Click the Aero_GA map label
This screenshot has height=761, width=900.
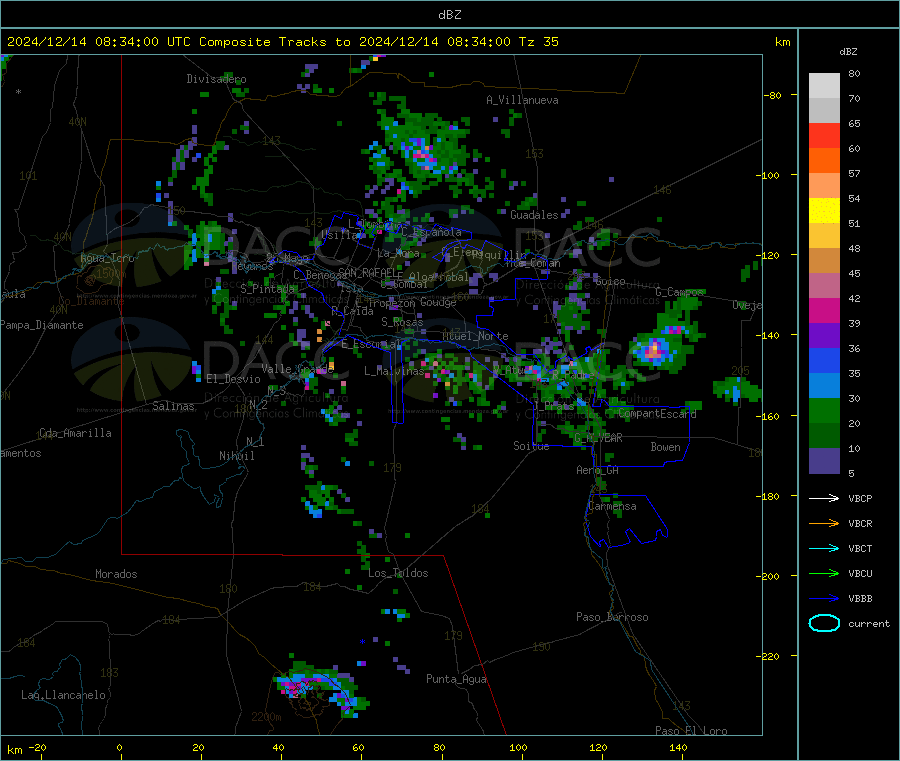coord(598,470)
